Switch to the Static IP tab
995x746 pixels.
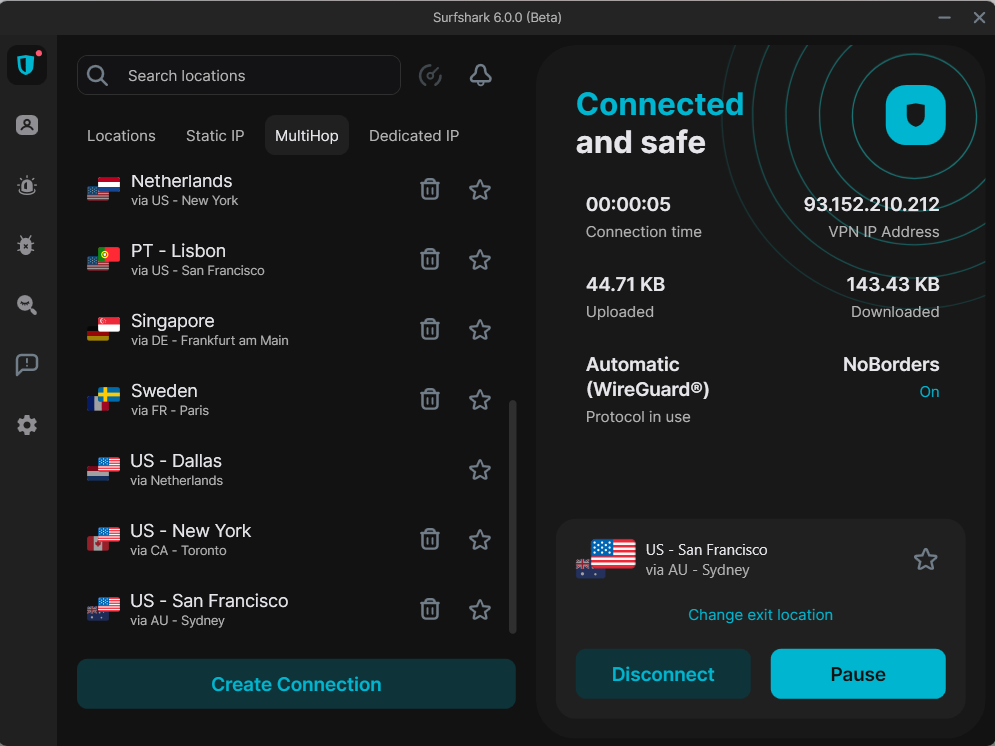tap(215, 136)
